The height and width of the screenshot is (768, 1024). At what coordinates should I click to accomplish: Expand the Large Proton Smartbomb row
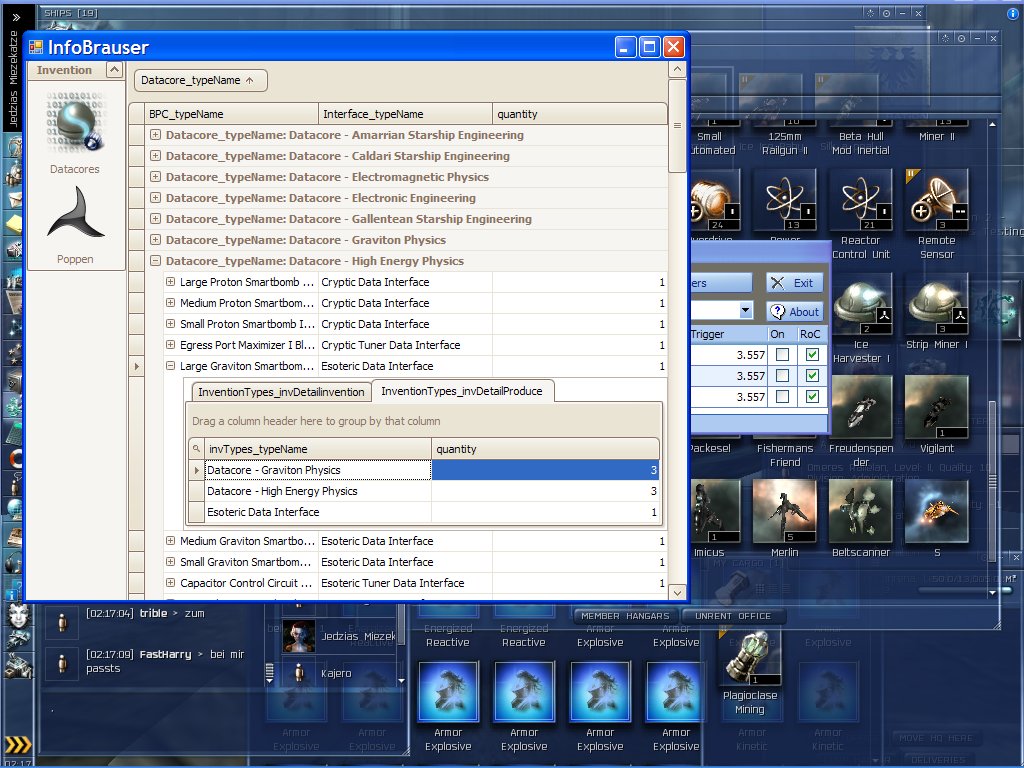coord(170,281)
